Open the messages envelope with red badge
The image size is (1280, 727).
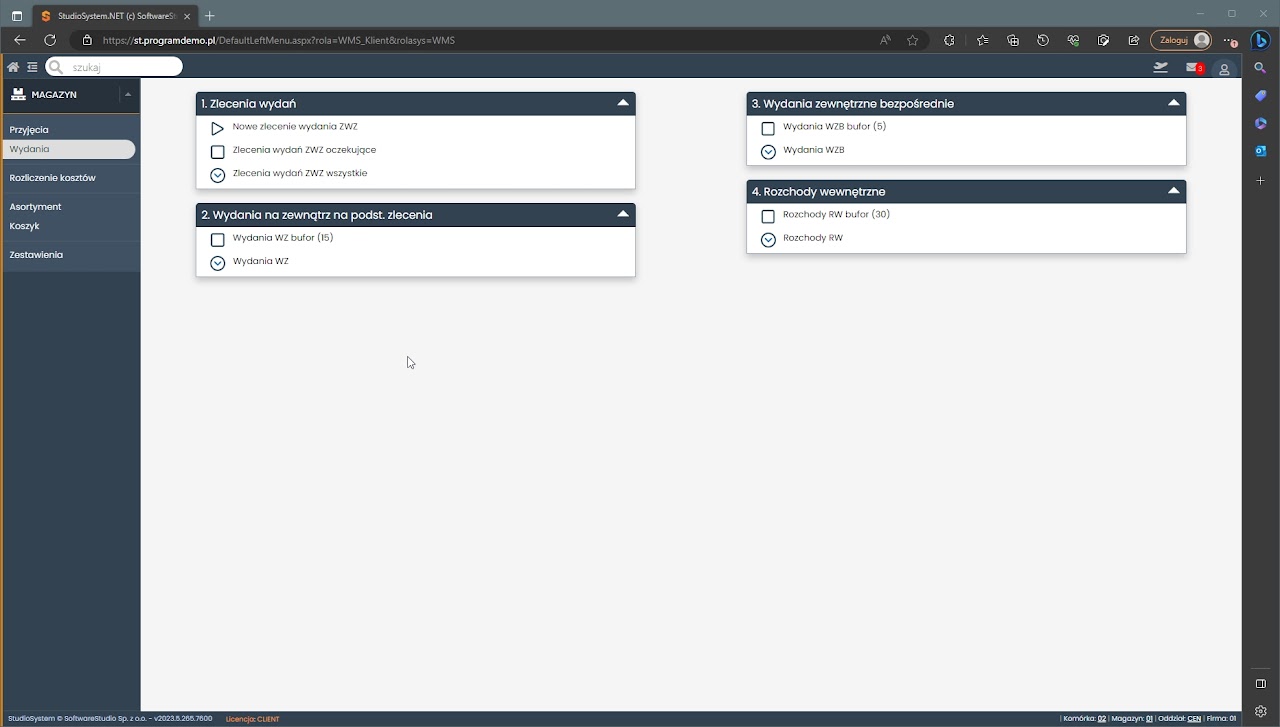click(x=1193, y=68)
